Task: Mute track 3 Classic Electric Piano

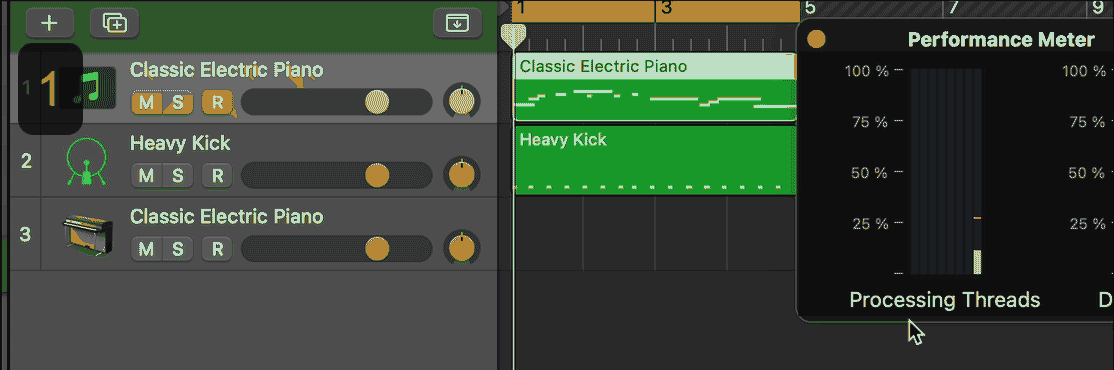Action: (146, 249)
